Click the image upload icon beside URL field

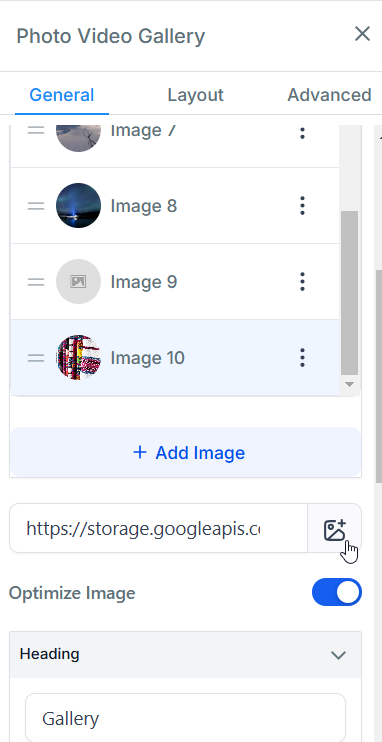coord(335,529)
